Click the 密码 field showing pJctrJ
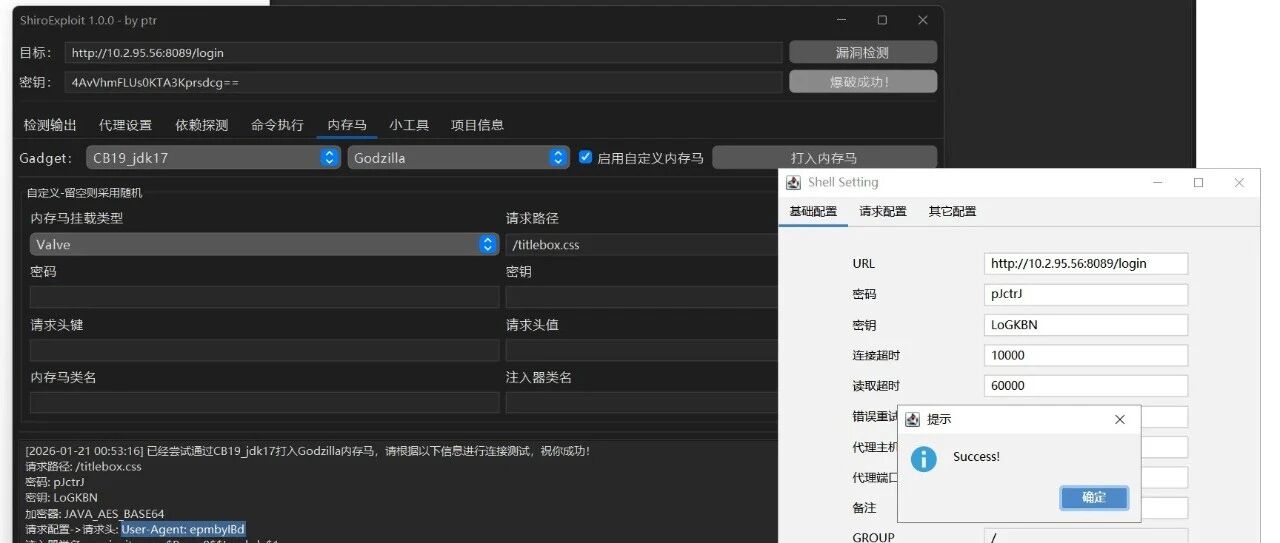1280x543 pixels. coord(1086,294)
